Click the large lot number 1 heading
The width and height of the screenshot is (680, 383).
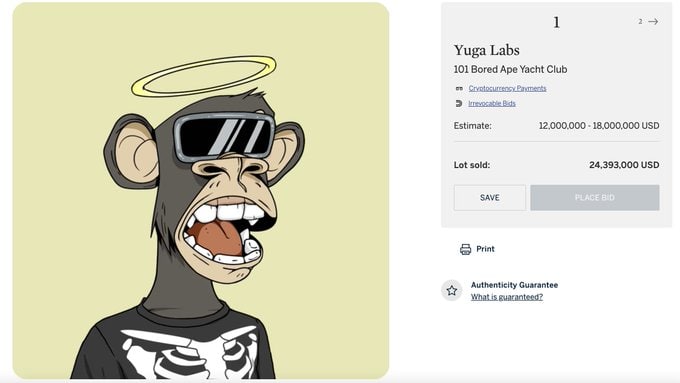point(556,22)
